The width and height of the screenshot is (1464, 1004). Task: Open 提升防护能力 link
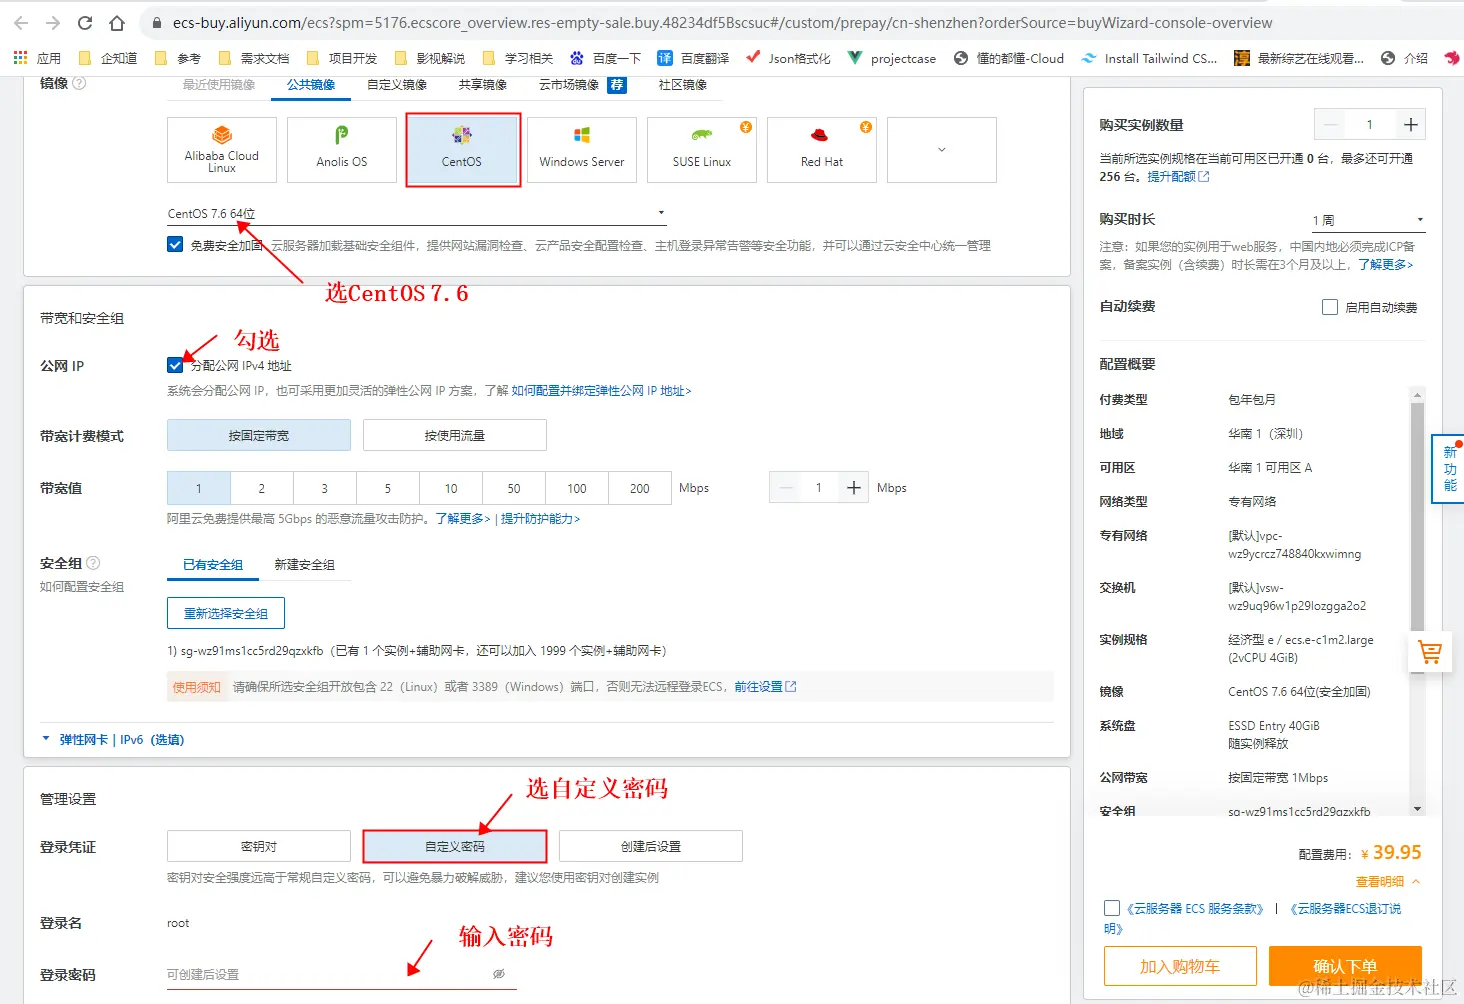coord(540,519)
